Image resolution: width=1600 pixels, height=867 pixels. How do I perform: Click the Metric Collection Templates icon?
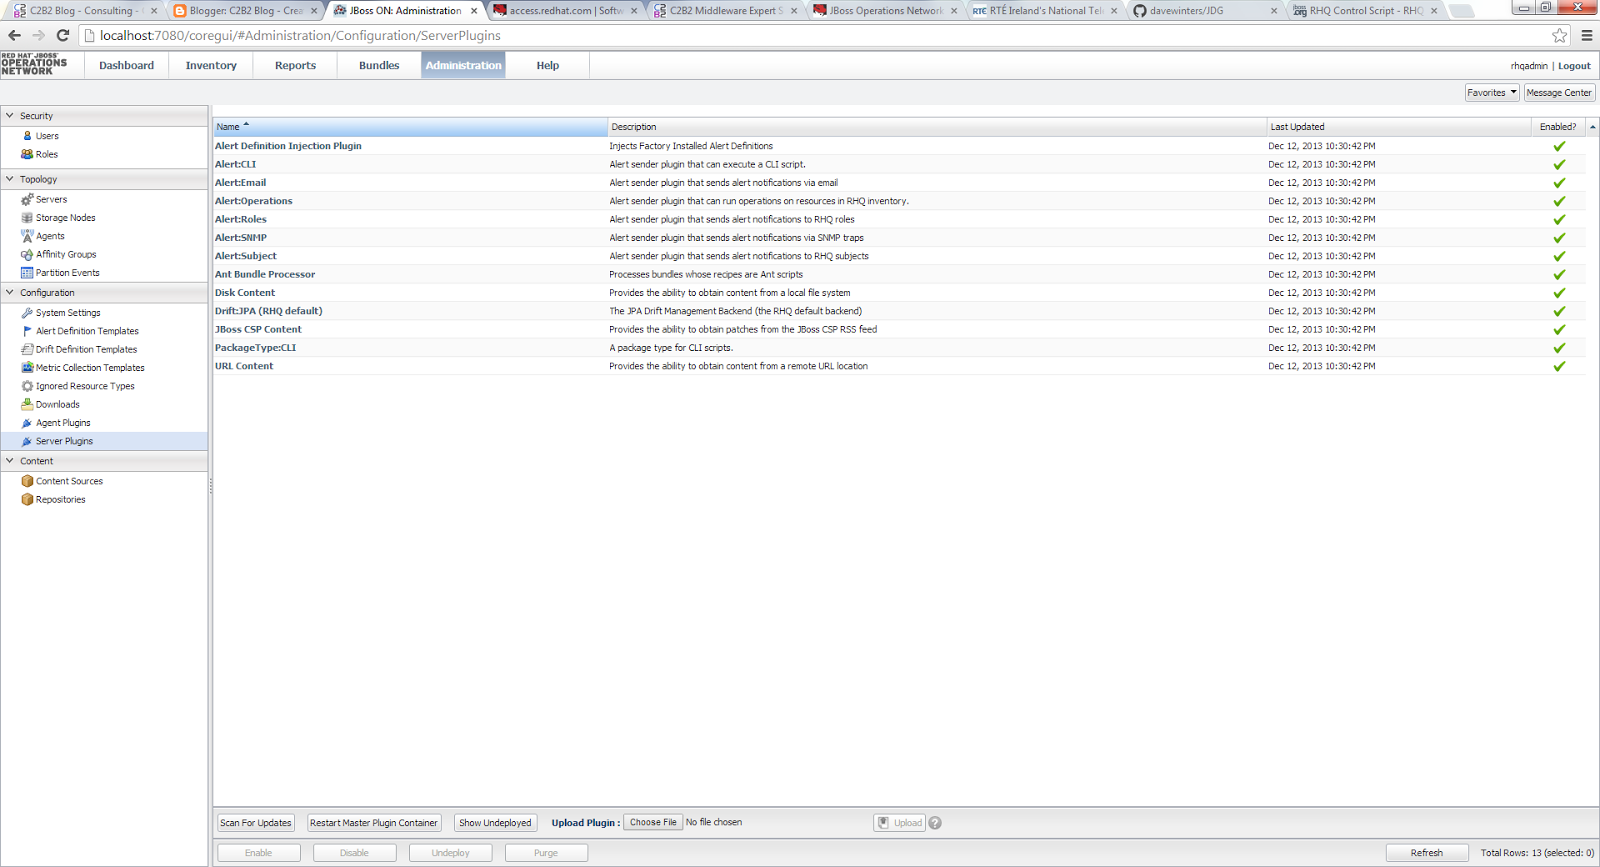click(27, 367)
